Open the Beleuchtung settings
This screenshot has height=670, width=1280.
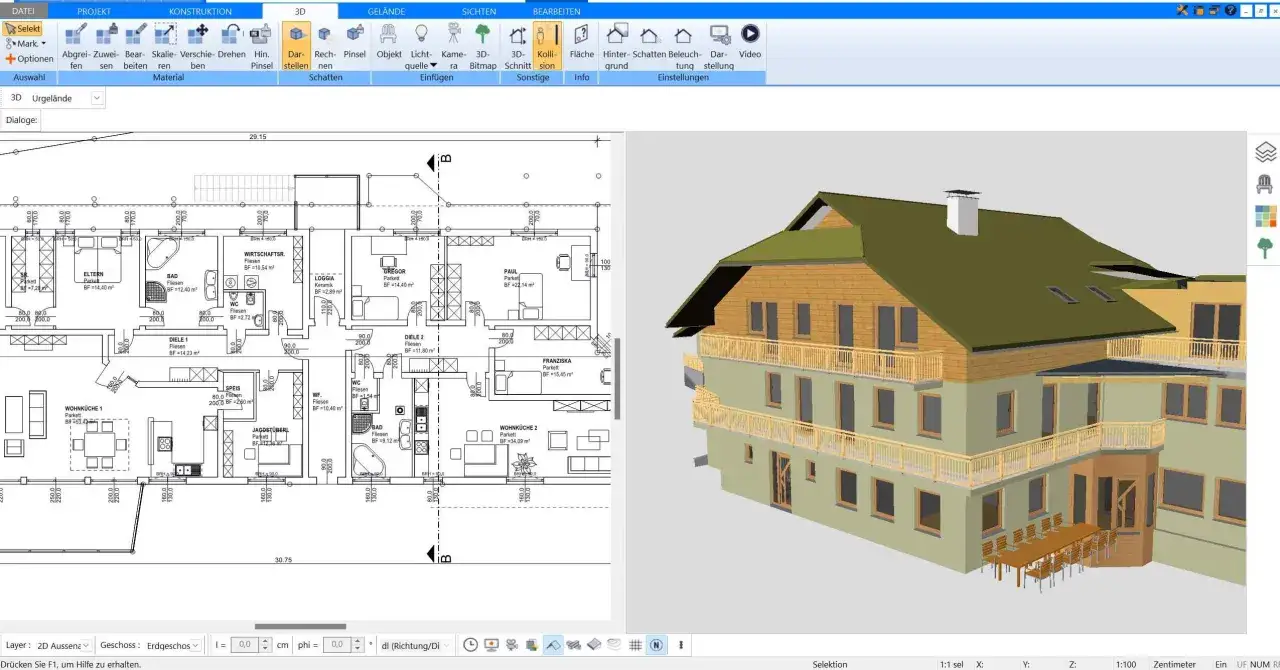click(x=684, y=46)
